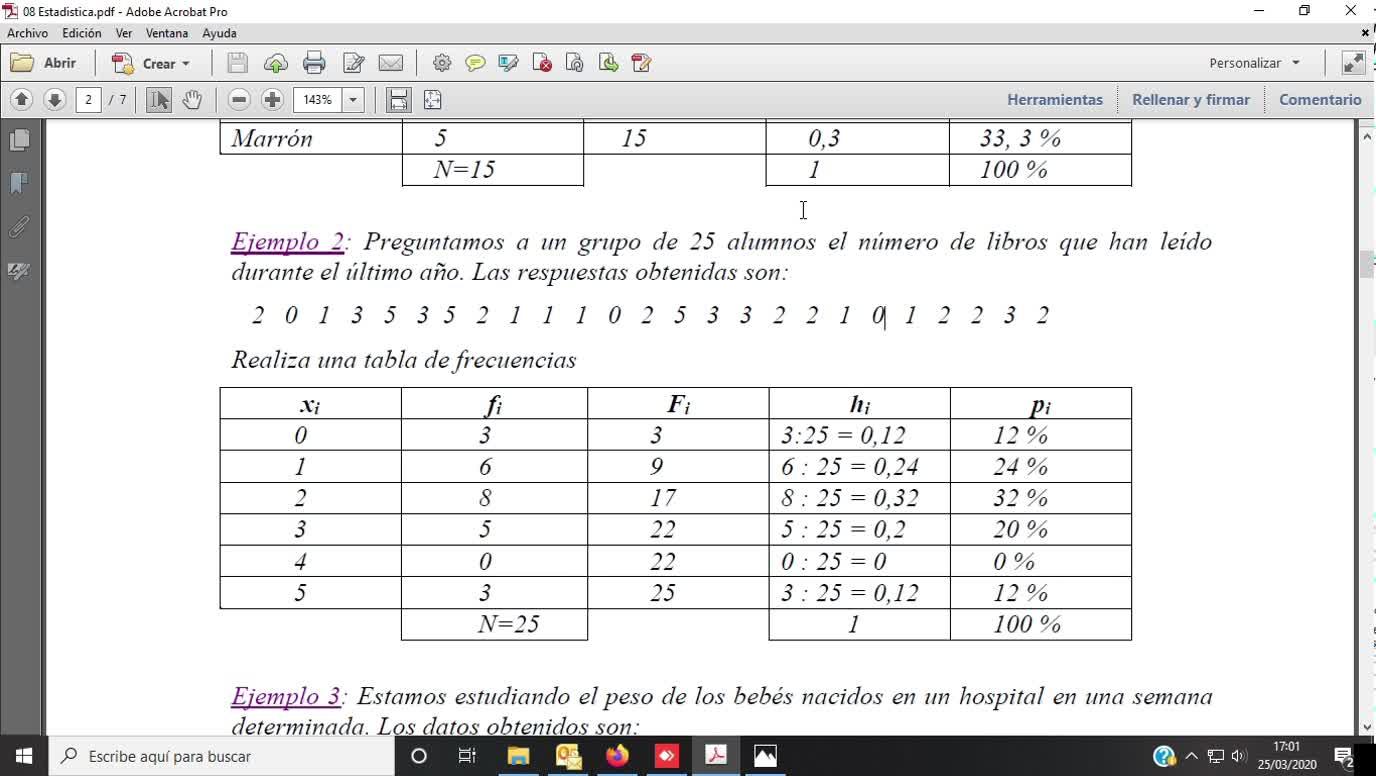Choose the Hand pan tool
Screen dimensions: 1376x776
pos(192,99)
